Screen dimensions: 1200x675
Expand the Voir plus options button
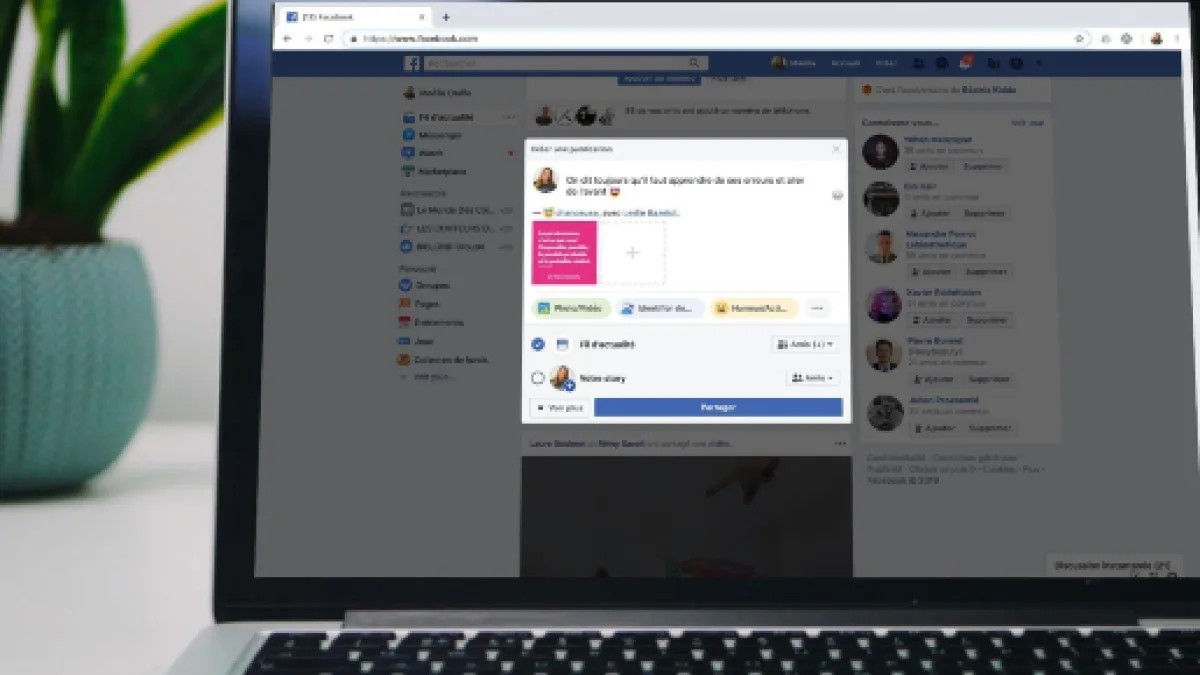pos(560,408)
